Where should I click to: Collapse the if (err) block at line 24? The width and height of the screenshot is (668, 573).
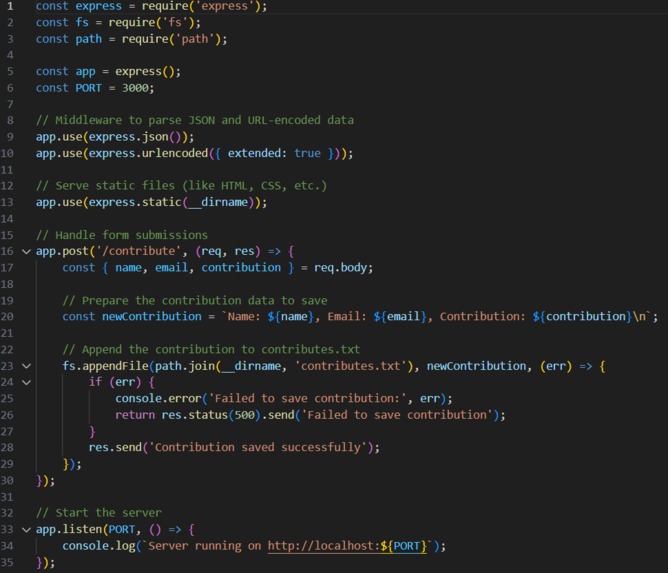click(x=26, y=382)
